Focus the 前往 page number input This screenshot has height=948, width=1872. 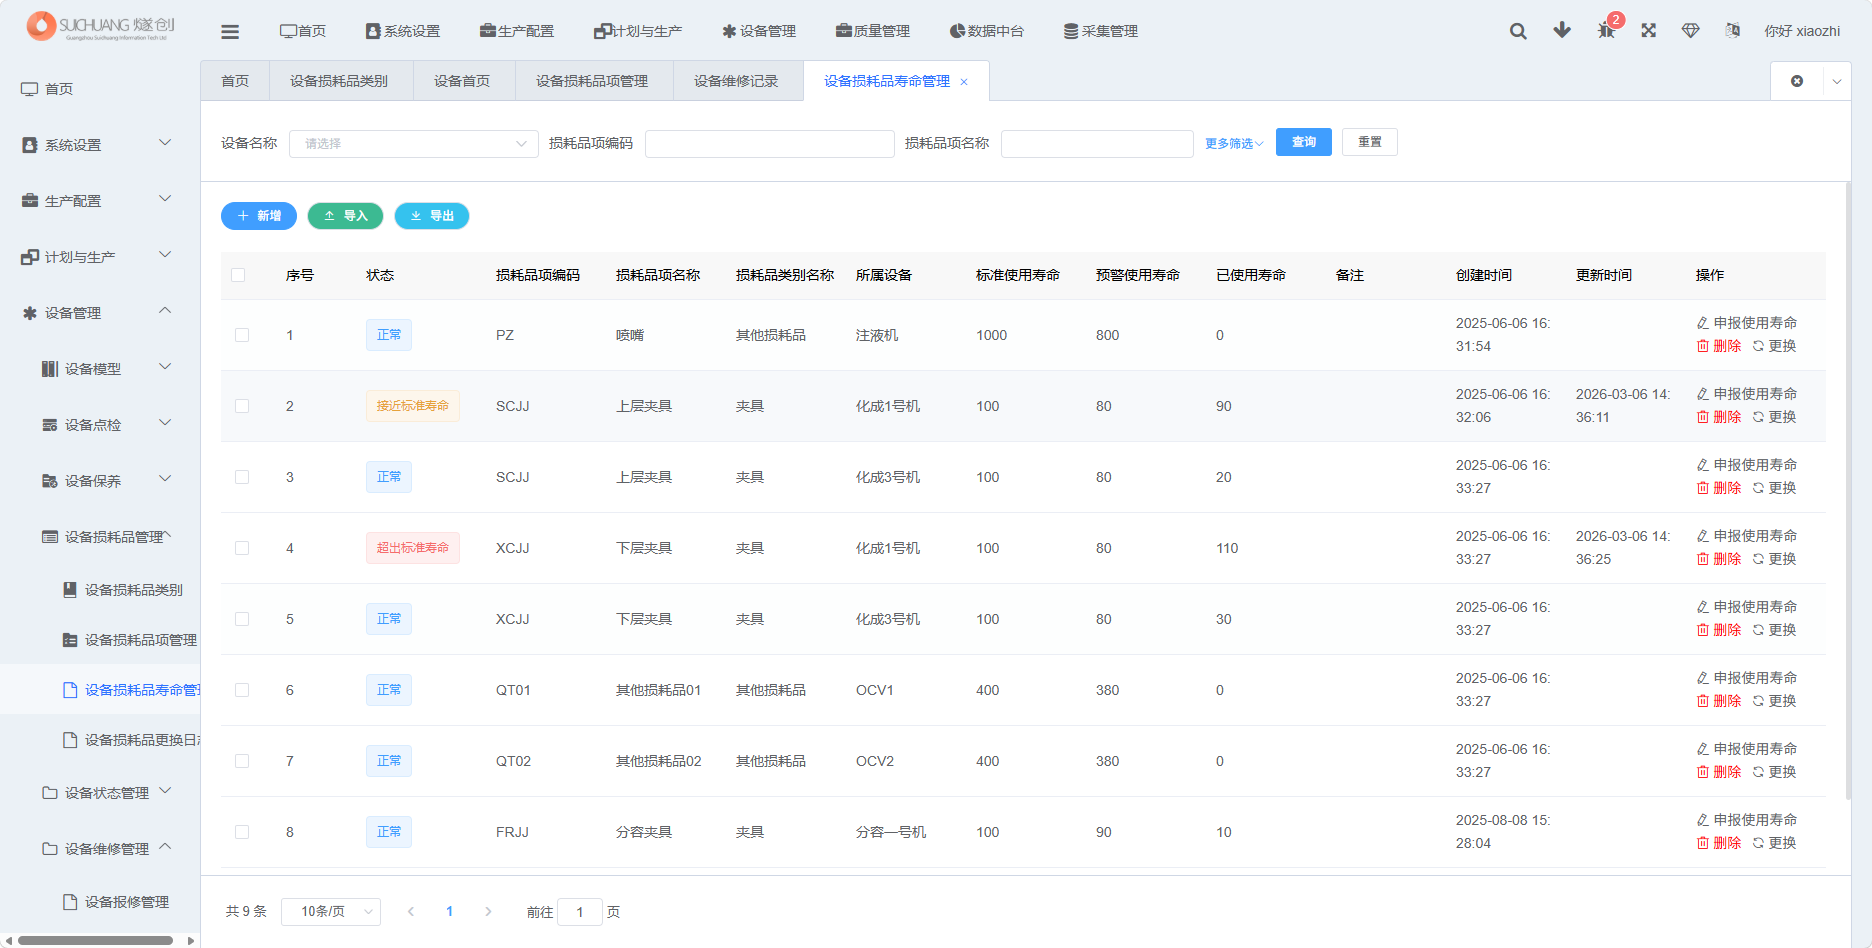tap(580, 912)
